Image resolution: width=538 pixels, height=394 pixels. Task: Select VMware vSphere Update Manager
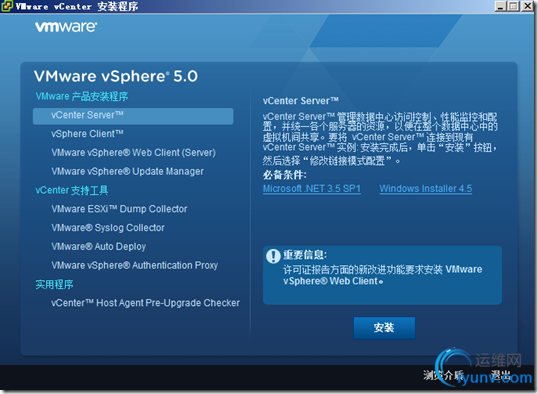click(127, 171)
